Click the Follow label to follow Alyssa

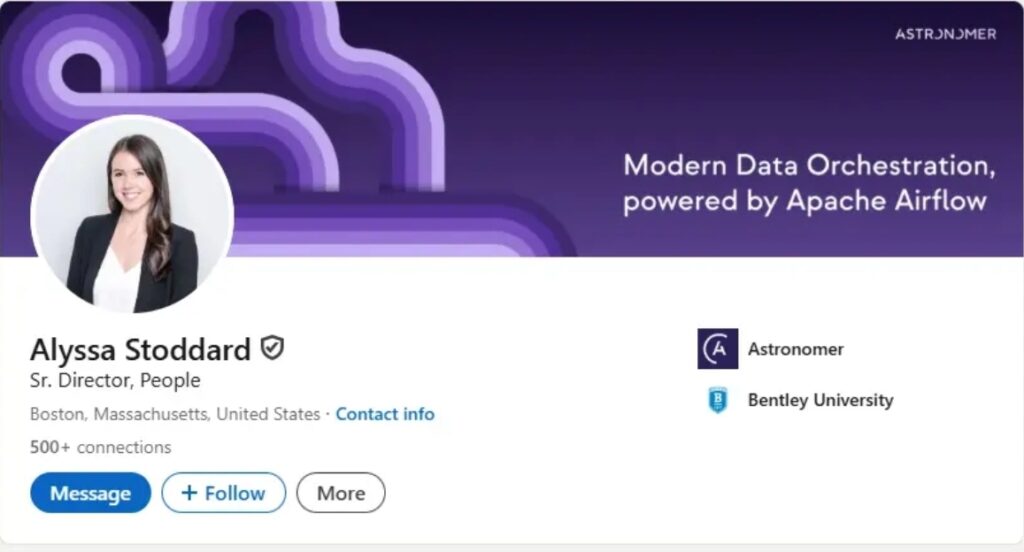click(235, 493)
